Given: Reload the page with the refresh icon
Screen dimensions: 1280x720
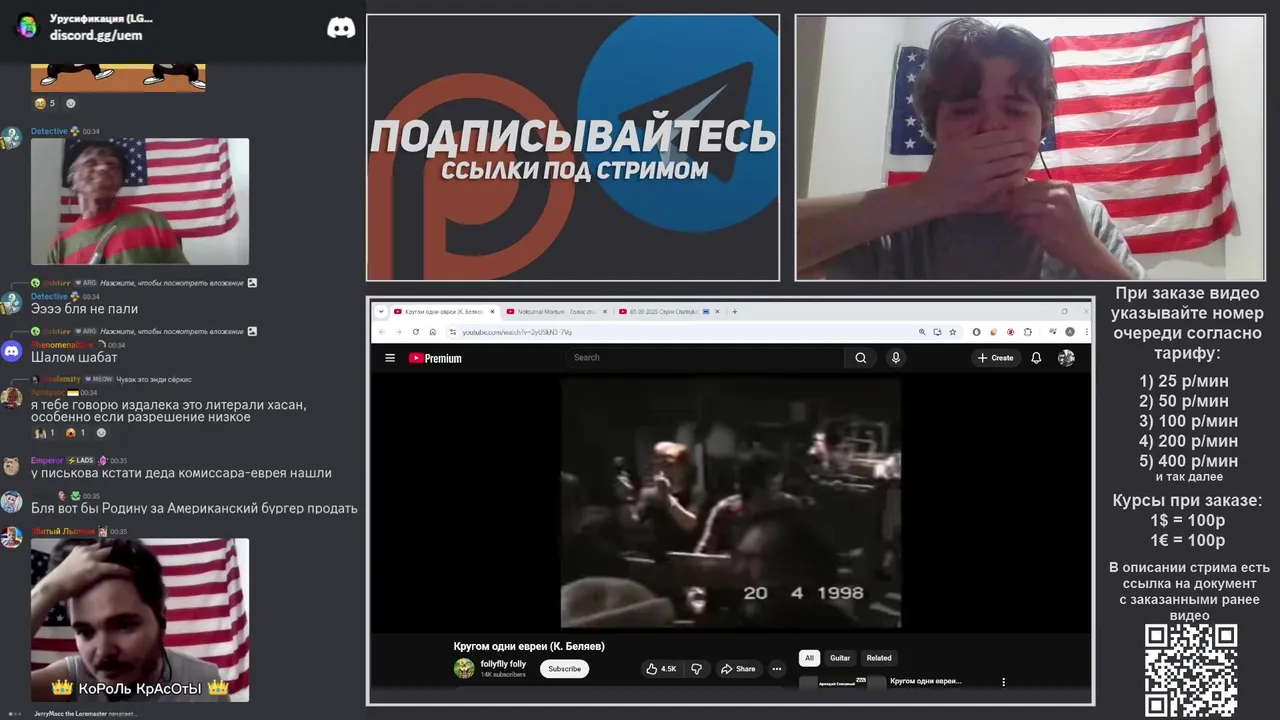Looking at the screenshot, I should tap(416, 332).
